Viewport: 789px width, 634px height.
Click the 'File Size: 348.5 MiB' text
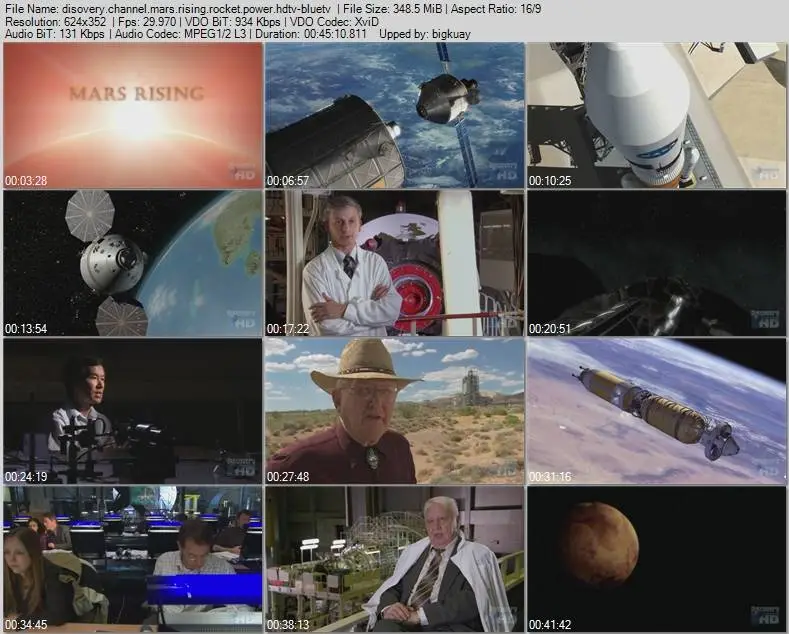[x=393, y=9]
